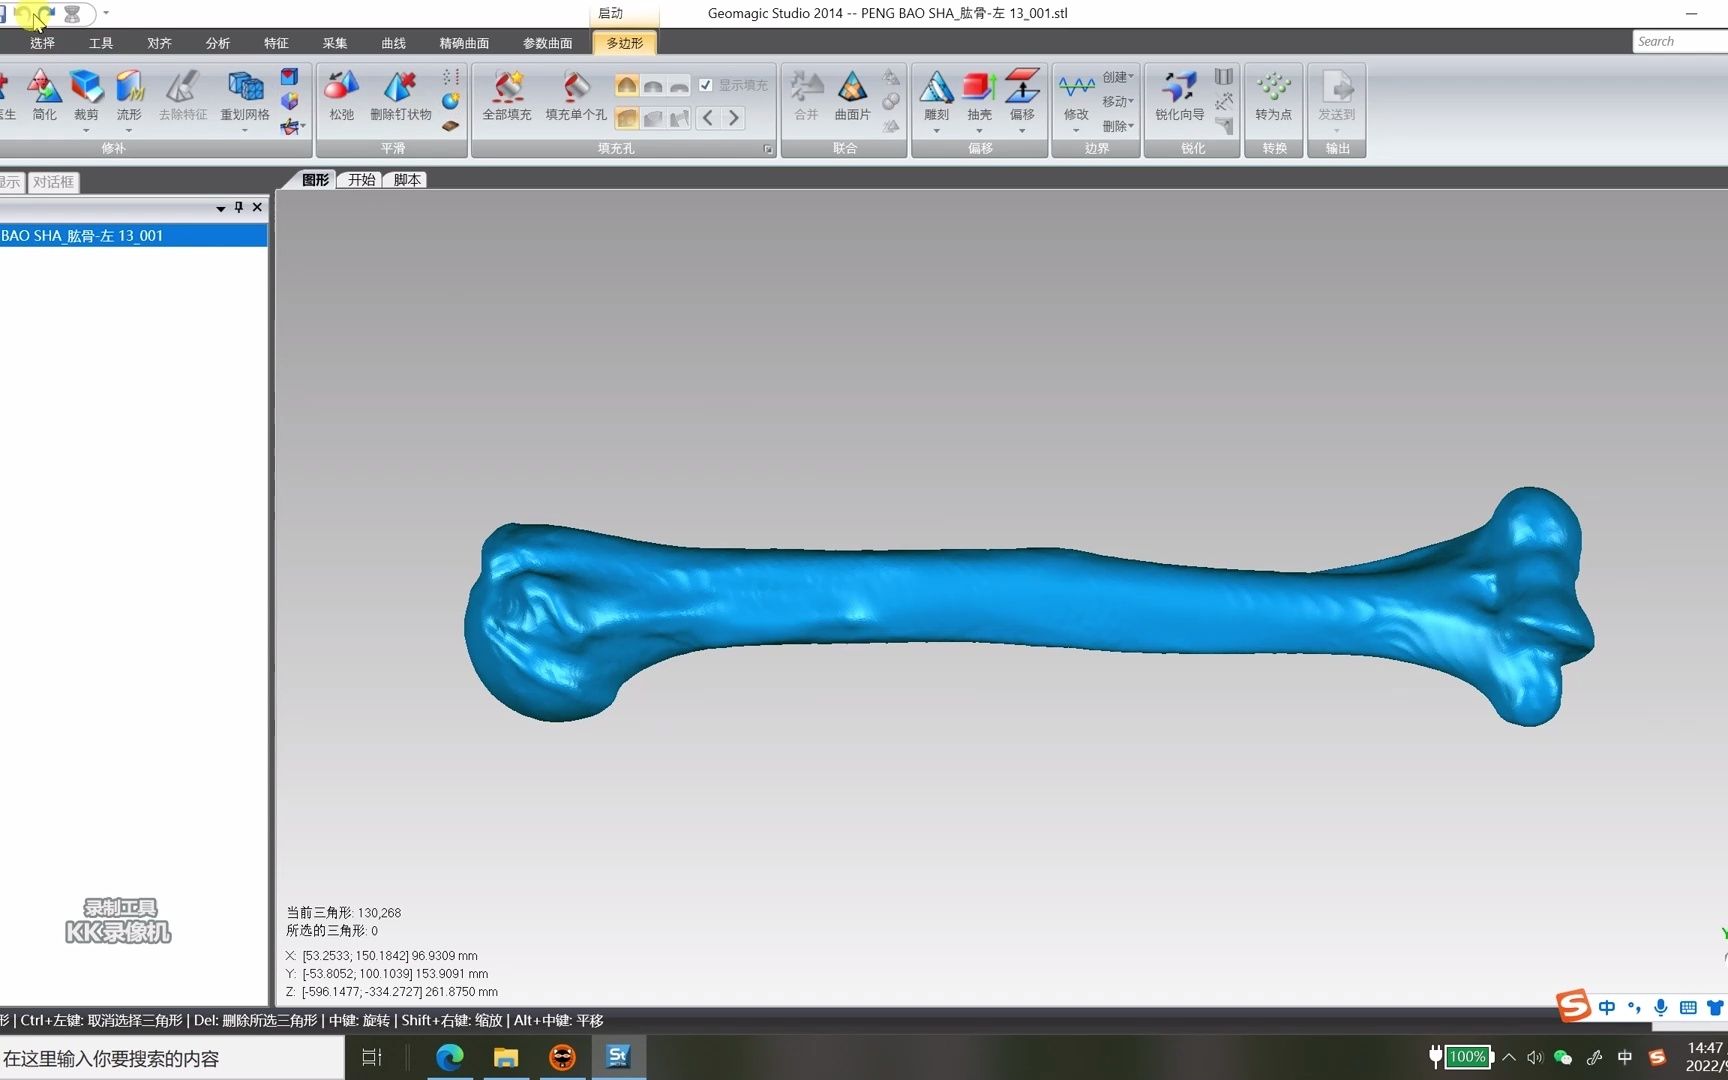Expand the 流形 dropdown arrow
The width and height of the screenshot is (1728, 1080).
129,130
